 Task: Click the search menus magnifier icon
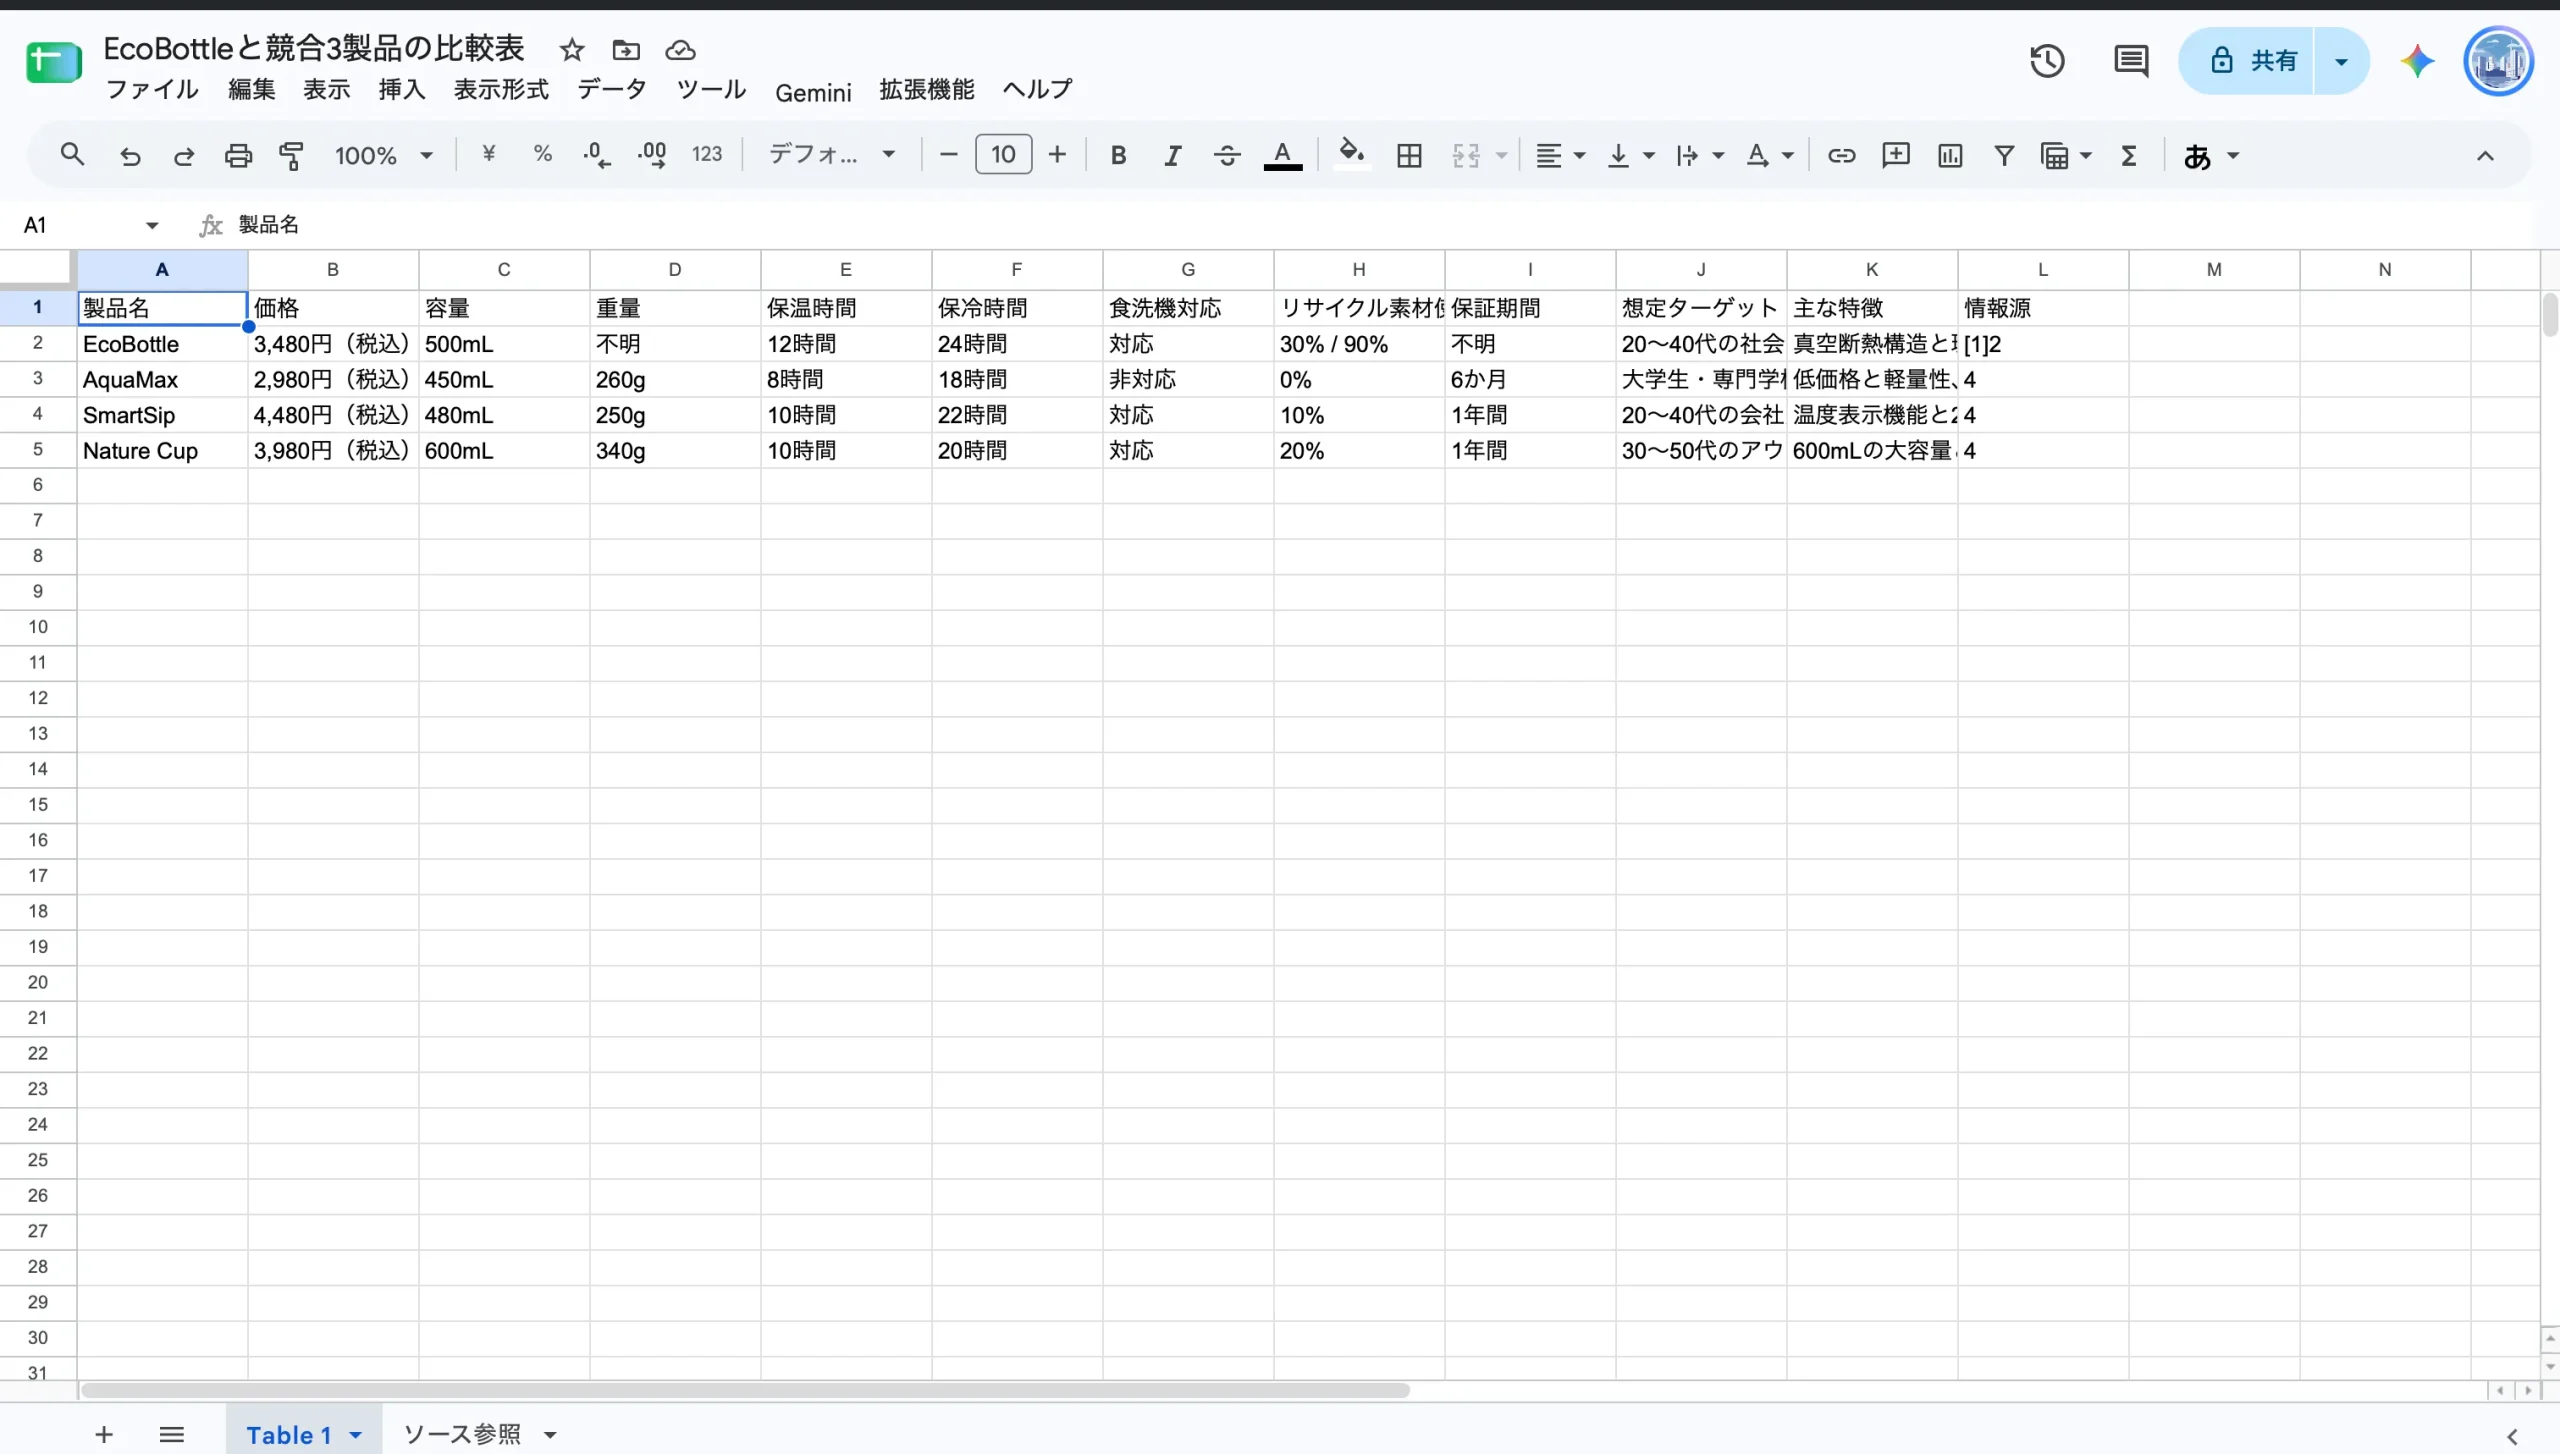tap(72, 155)
